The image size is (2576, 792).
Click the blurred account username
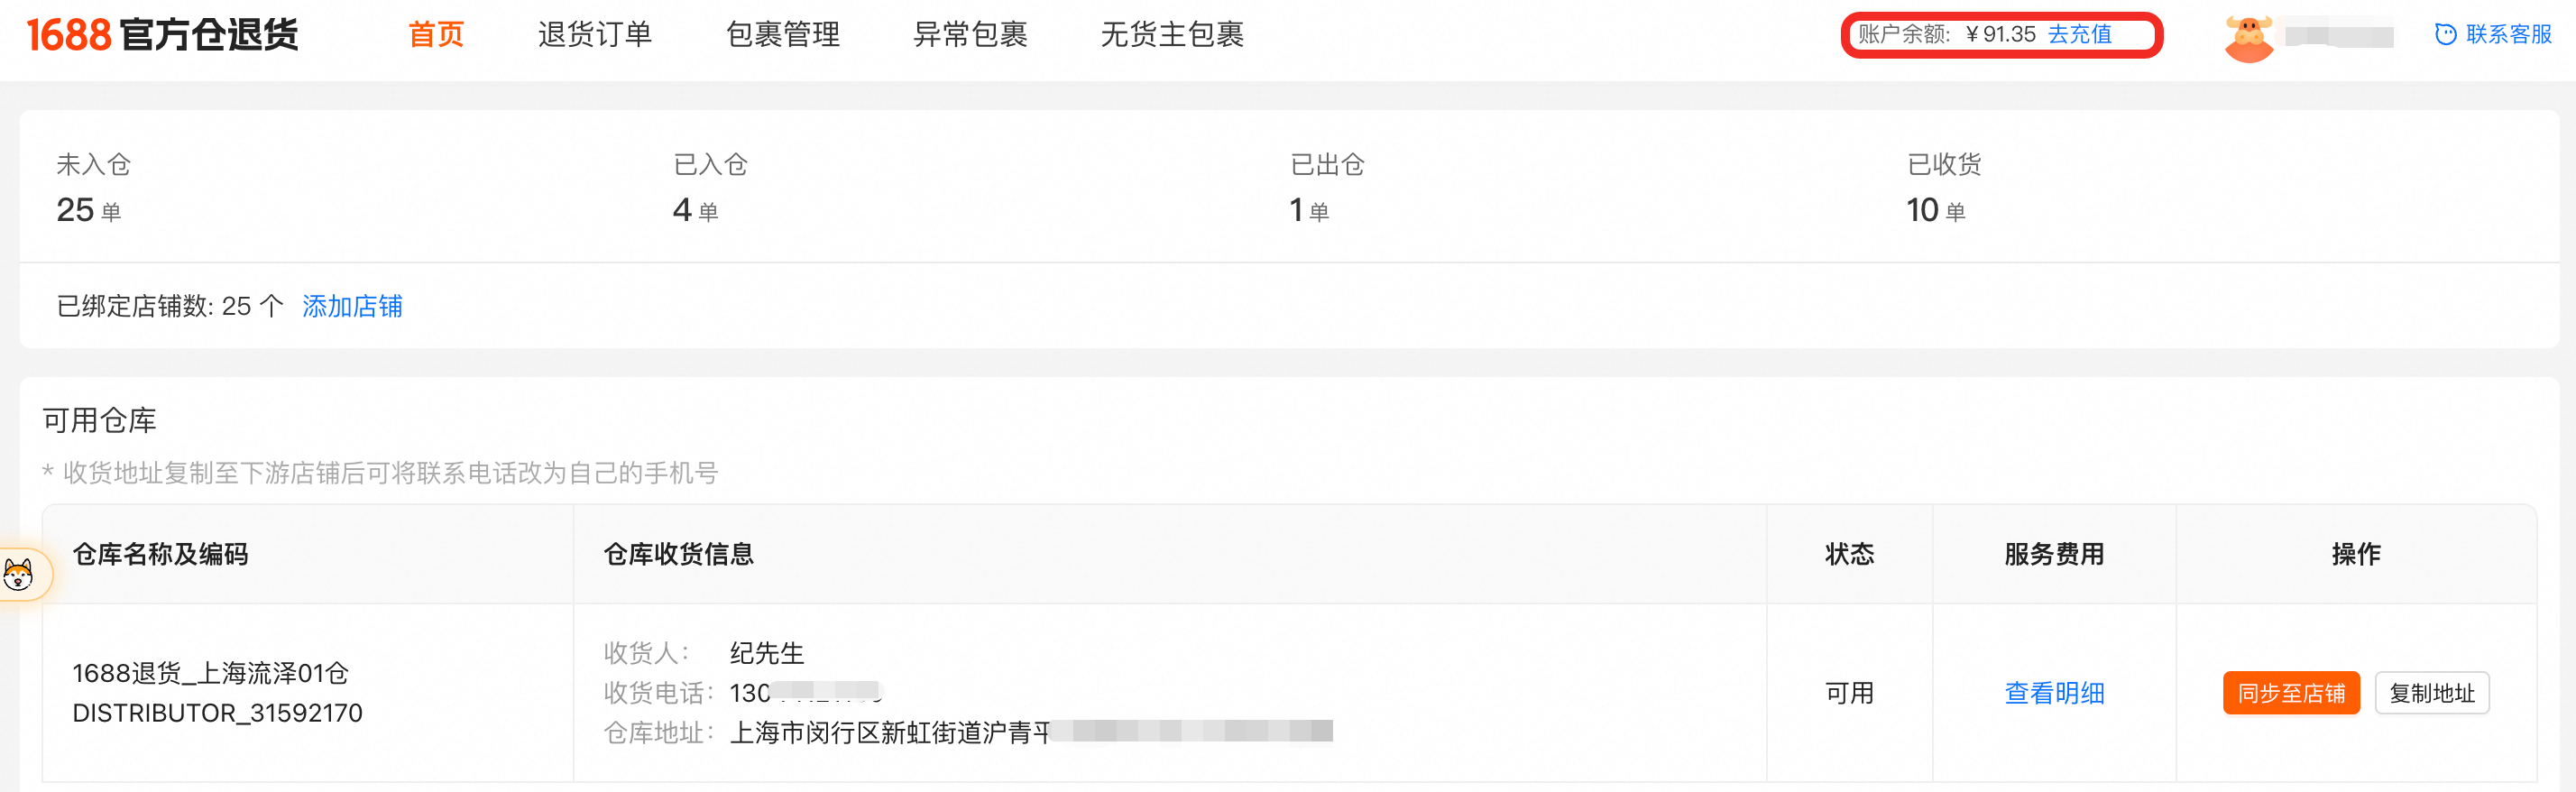(2338, 37)
